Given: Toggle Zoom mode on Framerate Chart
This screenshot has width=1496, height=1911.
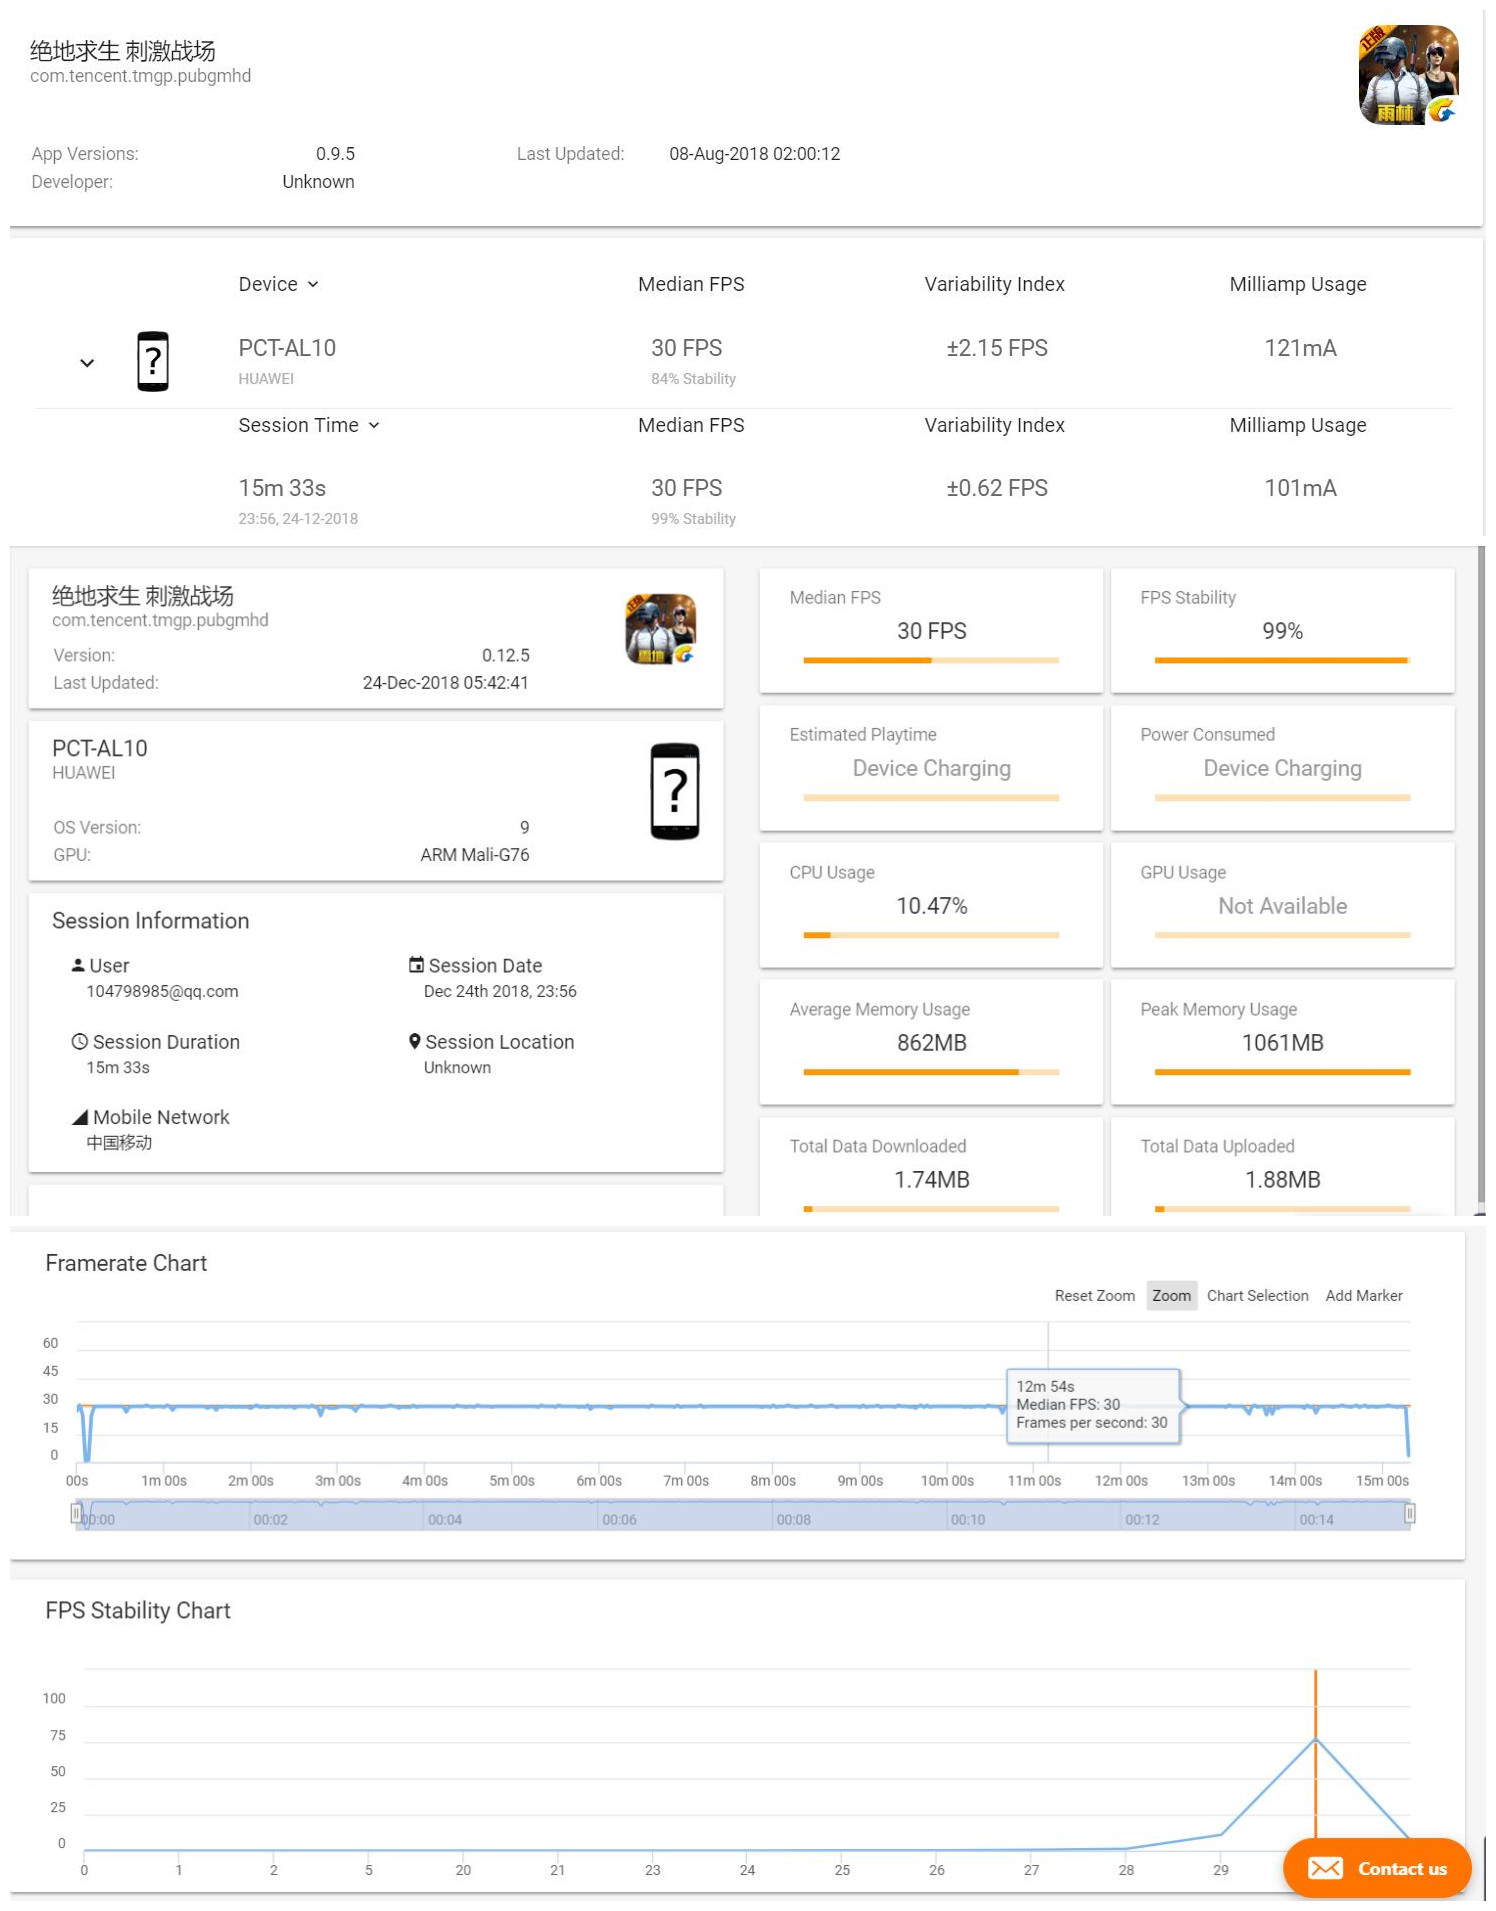Looking at the screenshot, I should tap(1170, 1295).
